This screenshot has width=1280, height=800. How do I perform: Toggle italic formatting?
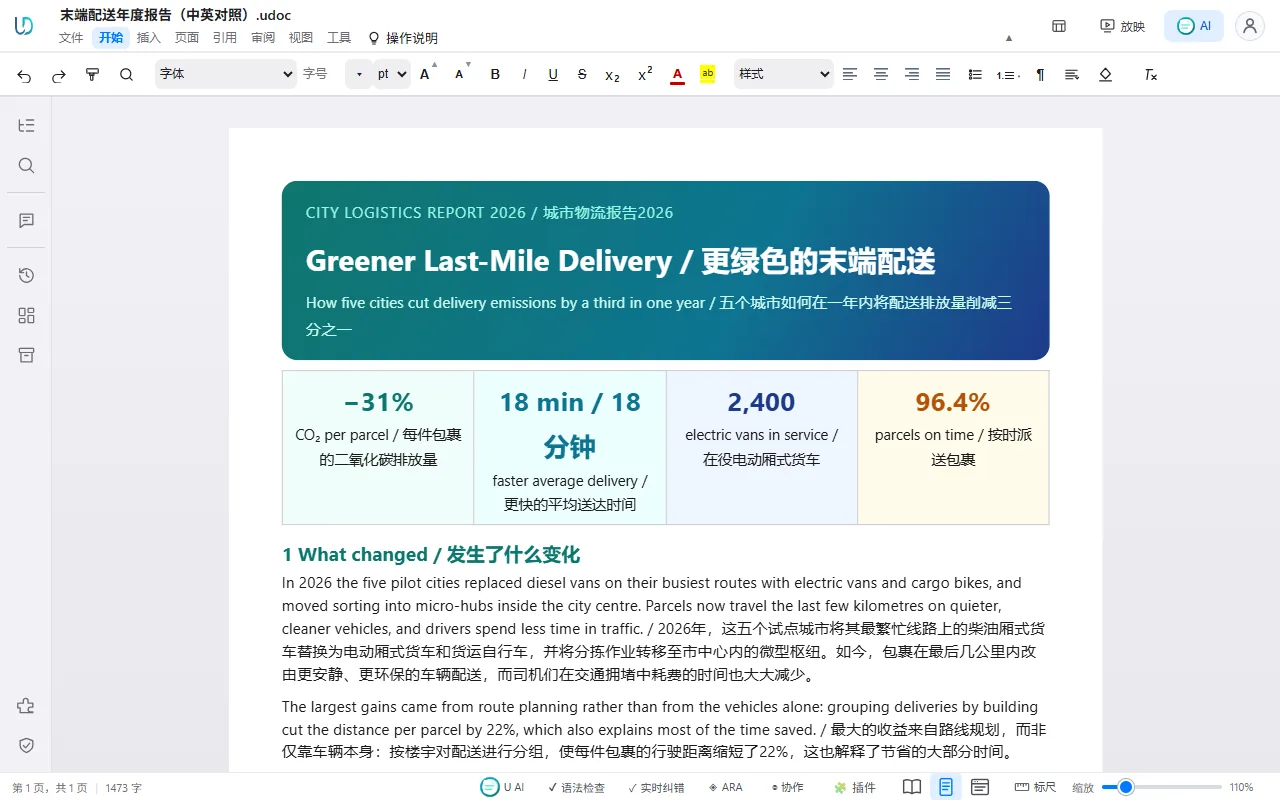(x=524, y=75)
